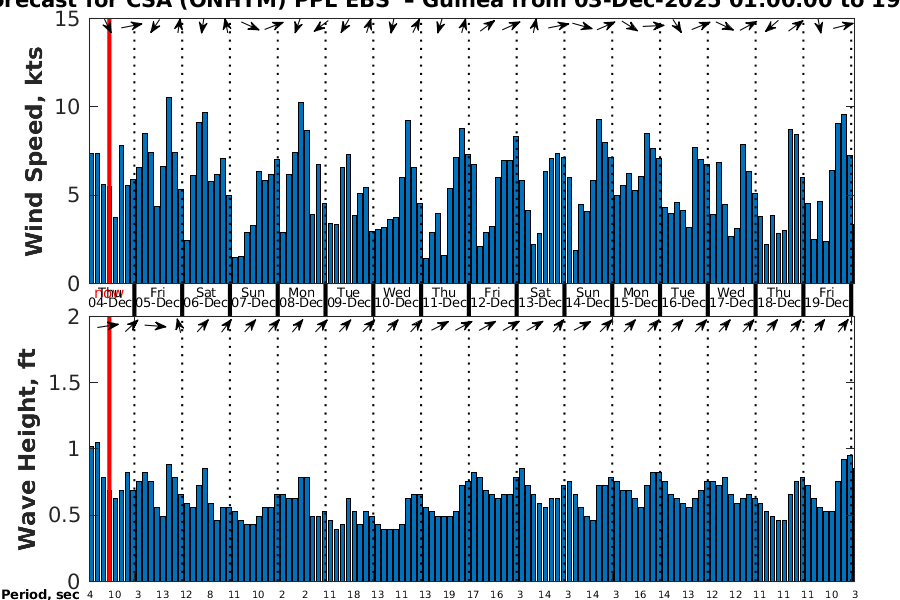Viewport: 900px width, 600px height.
Task: Select the Fri 05-Dec date label
Action: point(158,298)
